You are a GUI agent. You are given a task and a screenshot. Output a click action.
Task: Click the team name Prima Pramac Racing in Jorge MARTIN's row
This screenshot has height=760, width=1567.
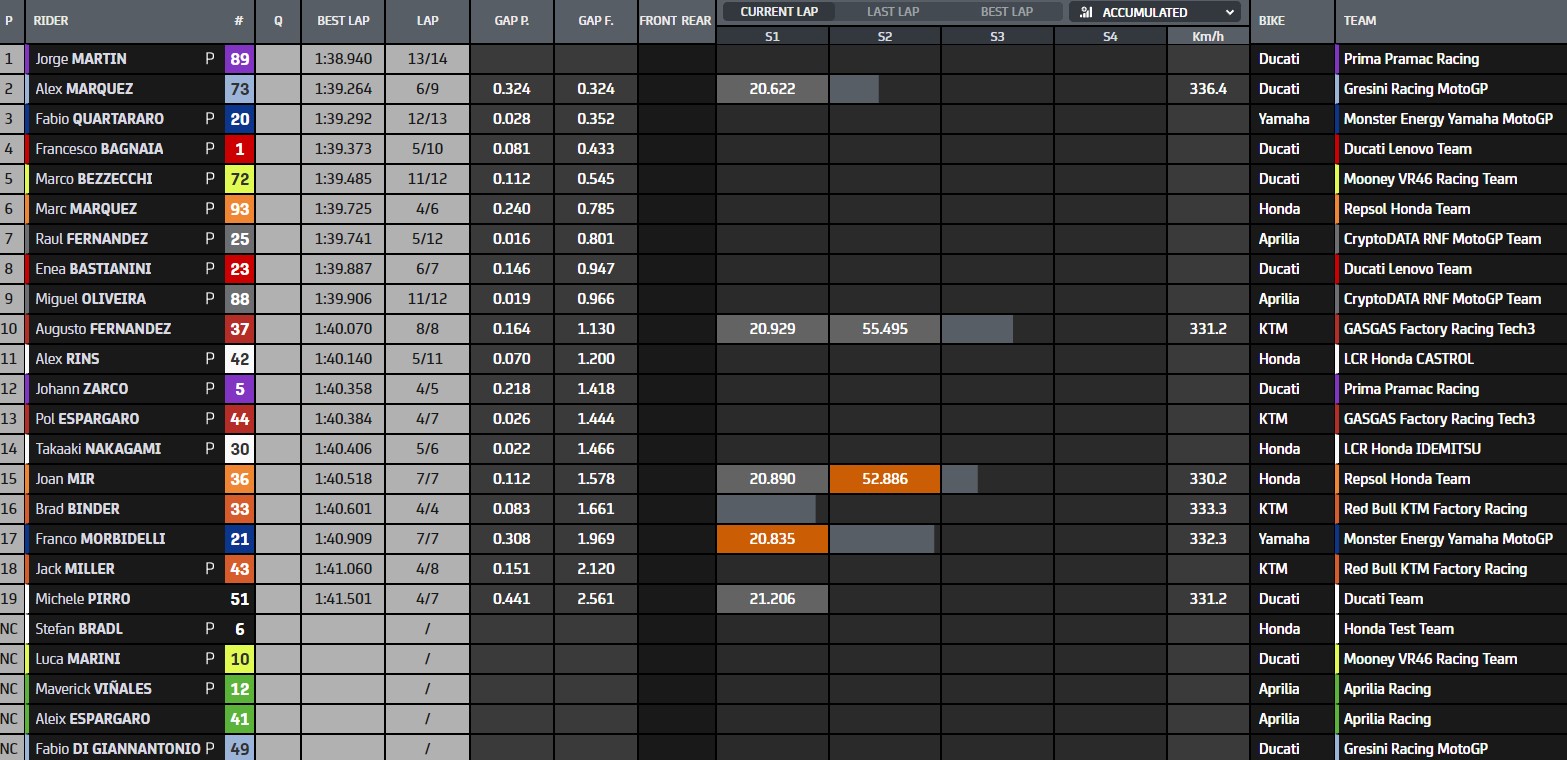coord(1411,59)
